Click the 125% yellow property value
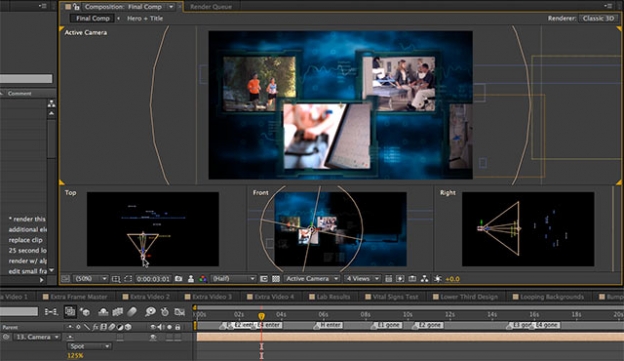 point(75,356)
